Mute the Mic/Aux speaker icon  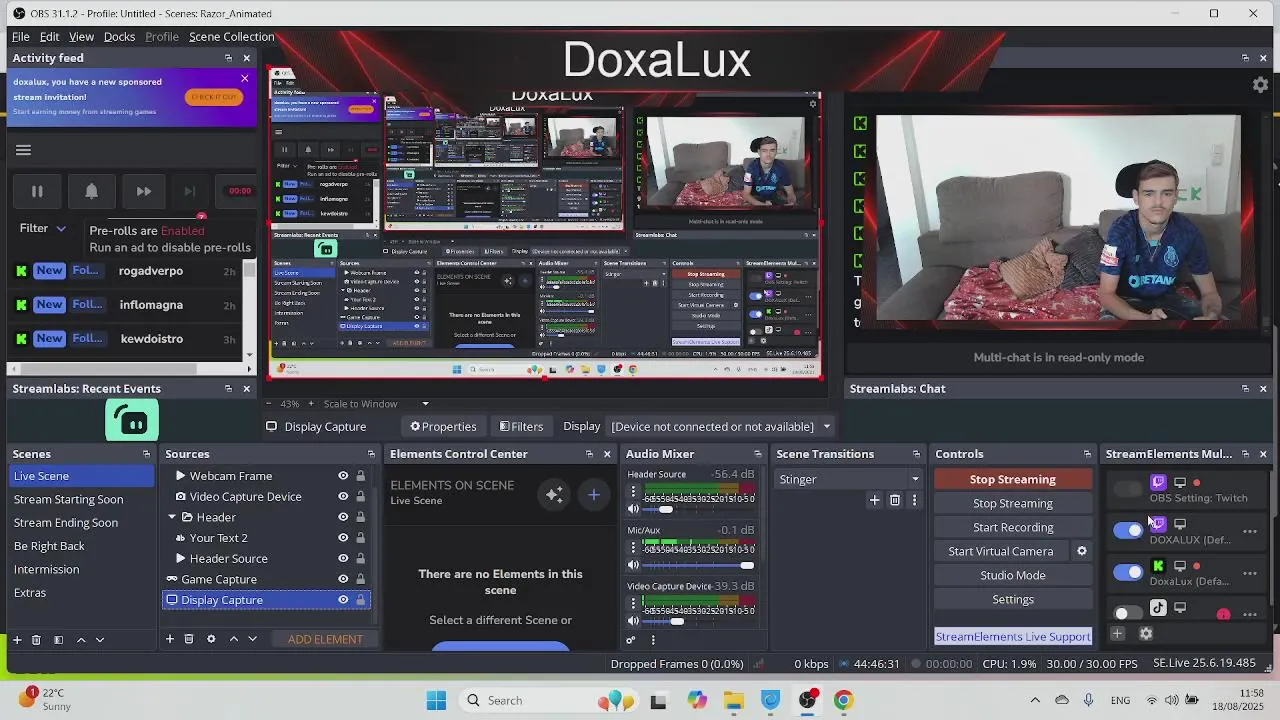(x=633, y=565)
